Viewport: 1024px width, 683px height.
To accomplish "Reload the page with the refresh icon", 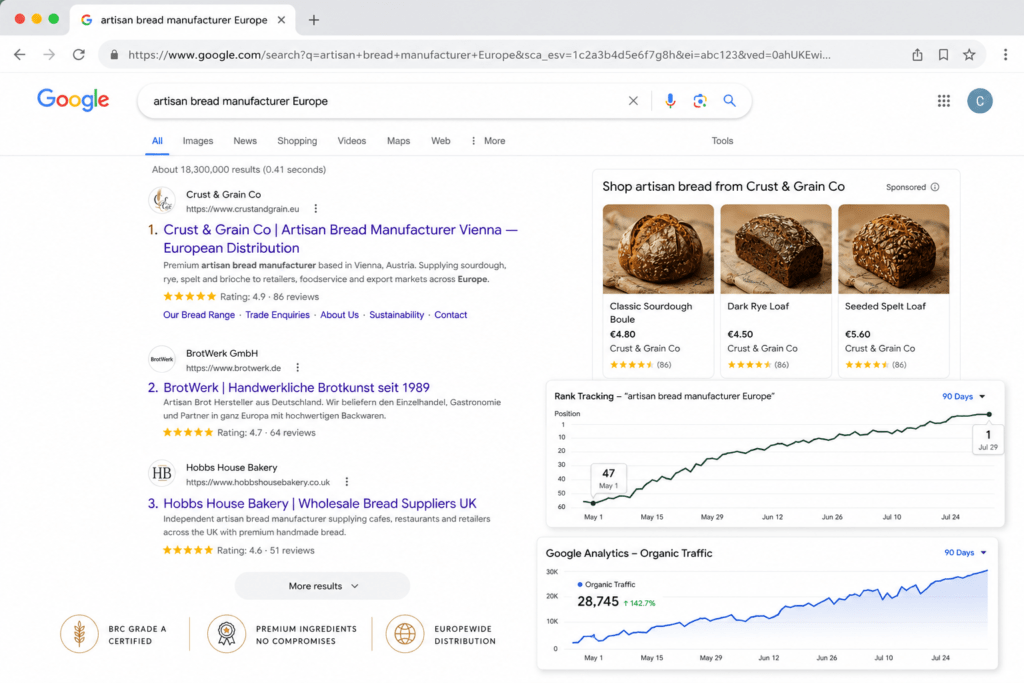I will pyautogui.click(x=79, y=55).
